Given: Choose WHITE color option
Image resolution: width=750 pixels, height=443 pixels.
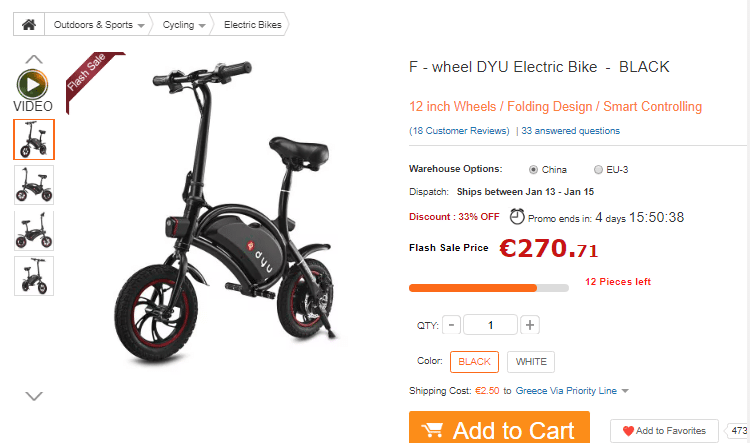Looking at the screenshot, I should (531, 362).
